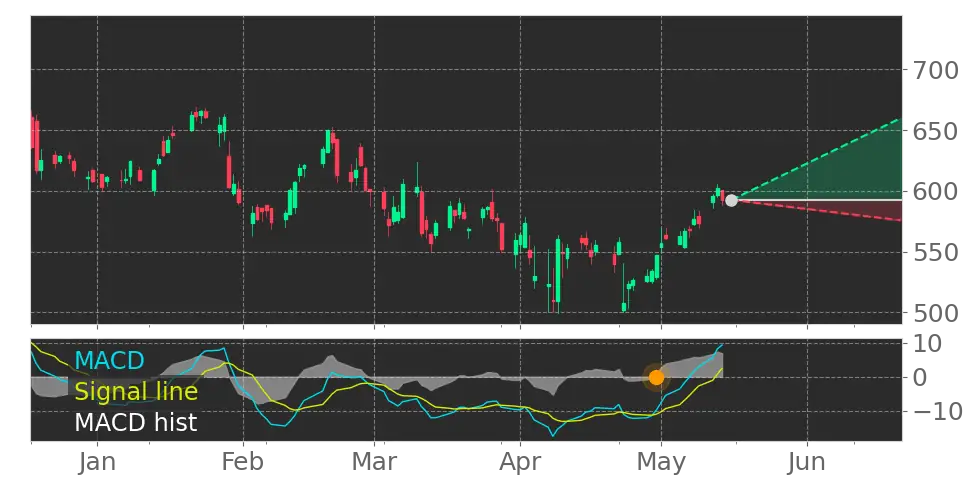The height and width of the screenshot is (486, 972).
Task: Click the MACD hist legend label
Action: click(x=136, y=423)
